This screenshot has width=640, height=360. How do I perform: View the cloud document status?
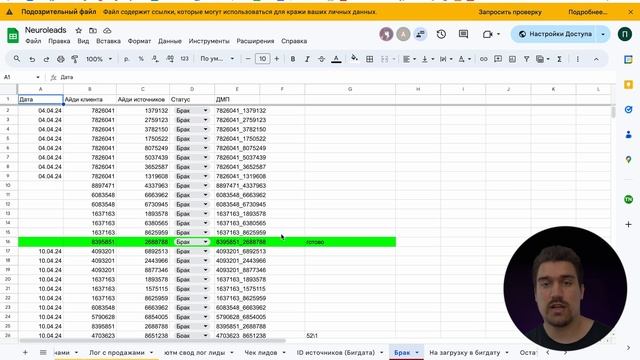point(107,31)
